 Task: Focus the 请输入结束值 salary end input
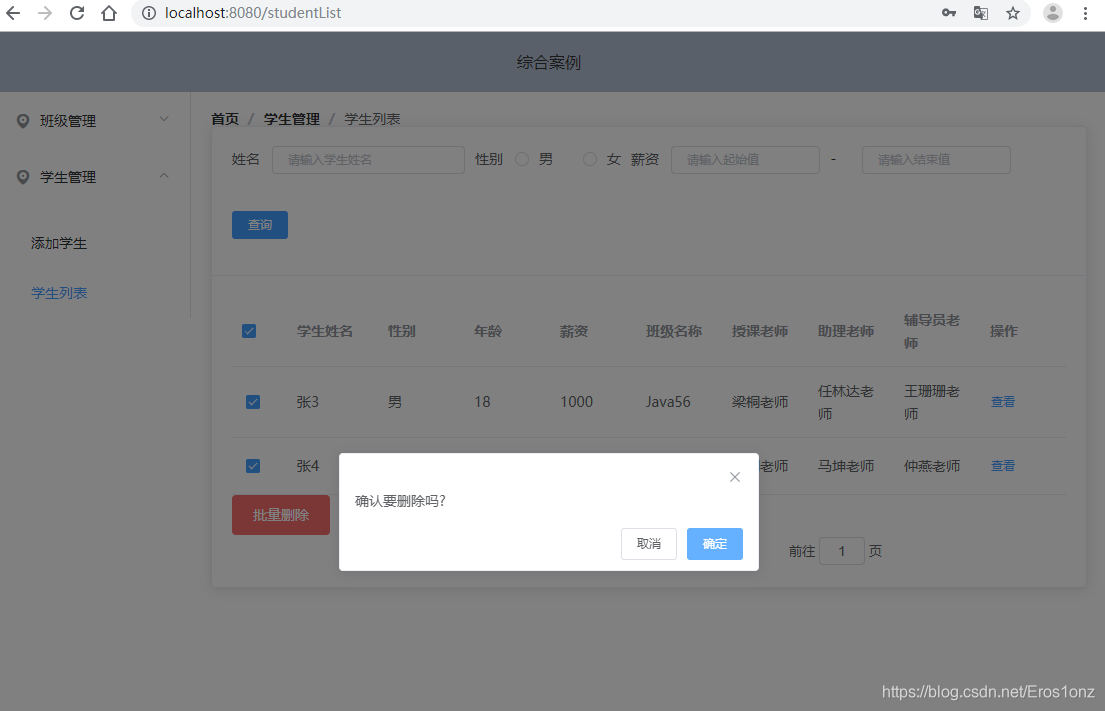(937, 160)
